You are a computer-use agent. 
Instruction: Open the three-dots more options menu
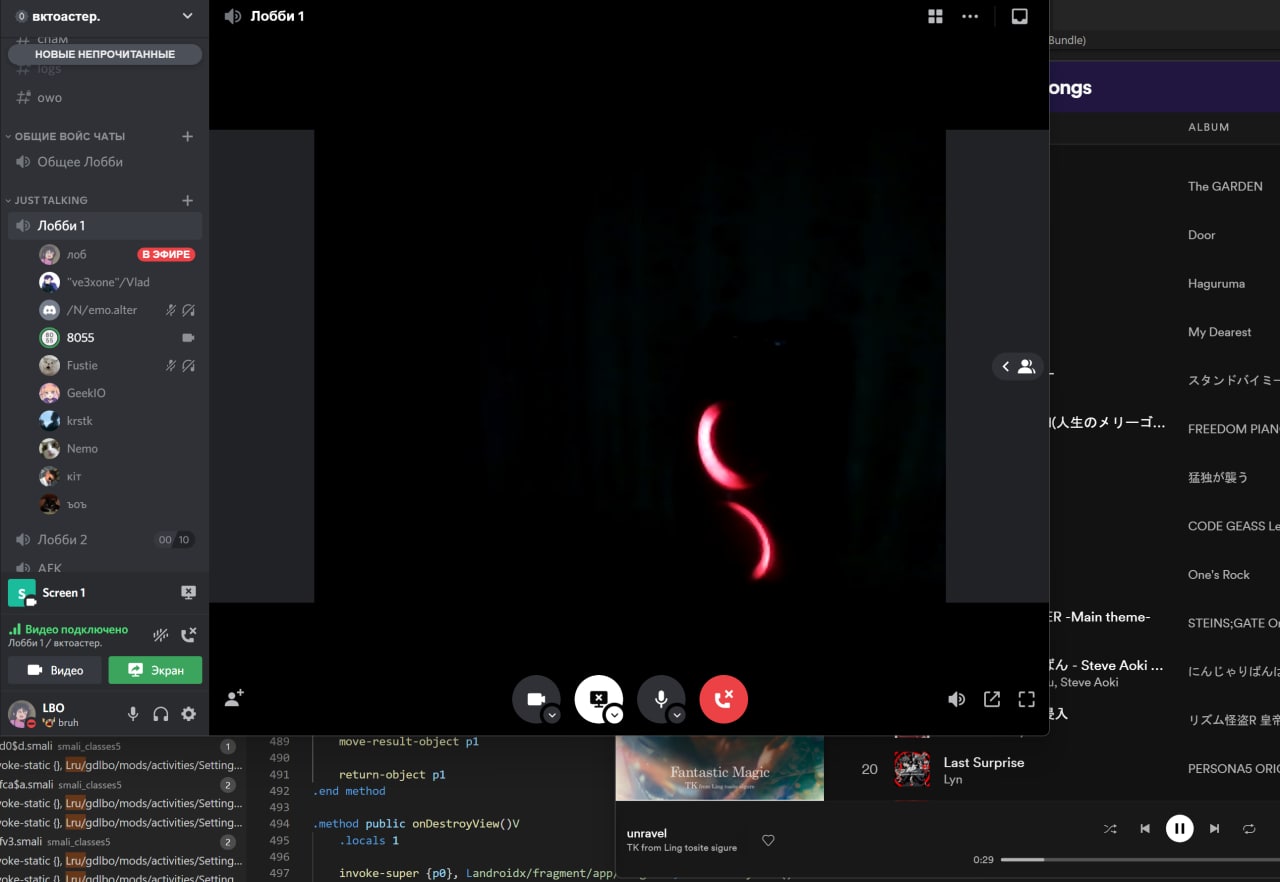coord(970,16)
